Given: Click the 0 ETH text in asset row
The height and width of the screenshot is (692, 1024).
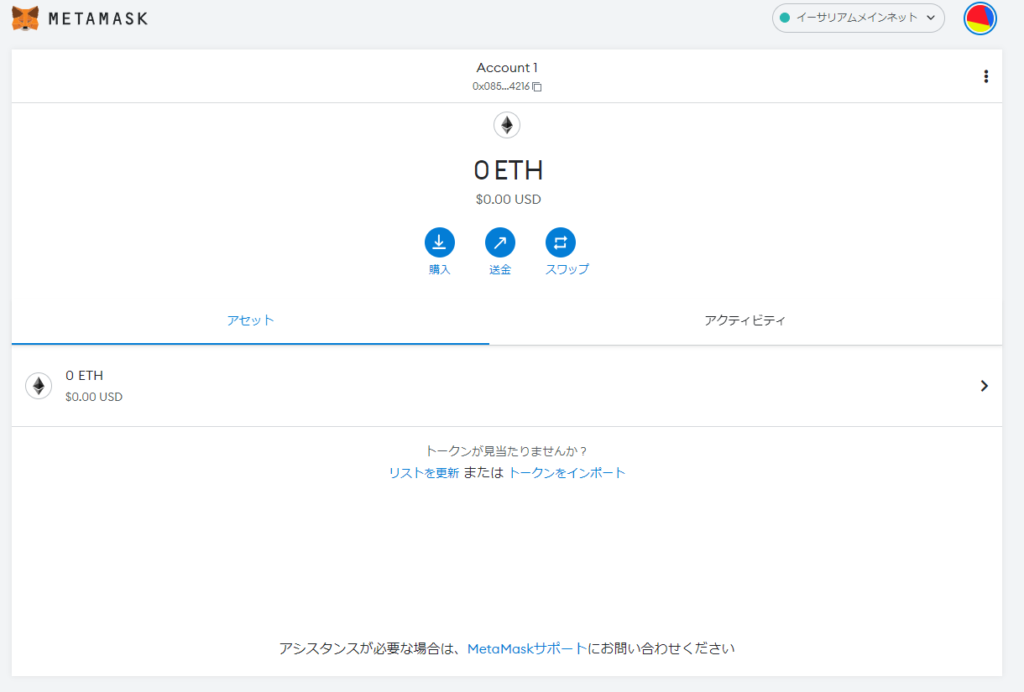Looking at the screenshot, I should pyautogui.click(x=84, y=375).
